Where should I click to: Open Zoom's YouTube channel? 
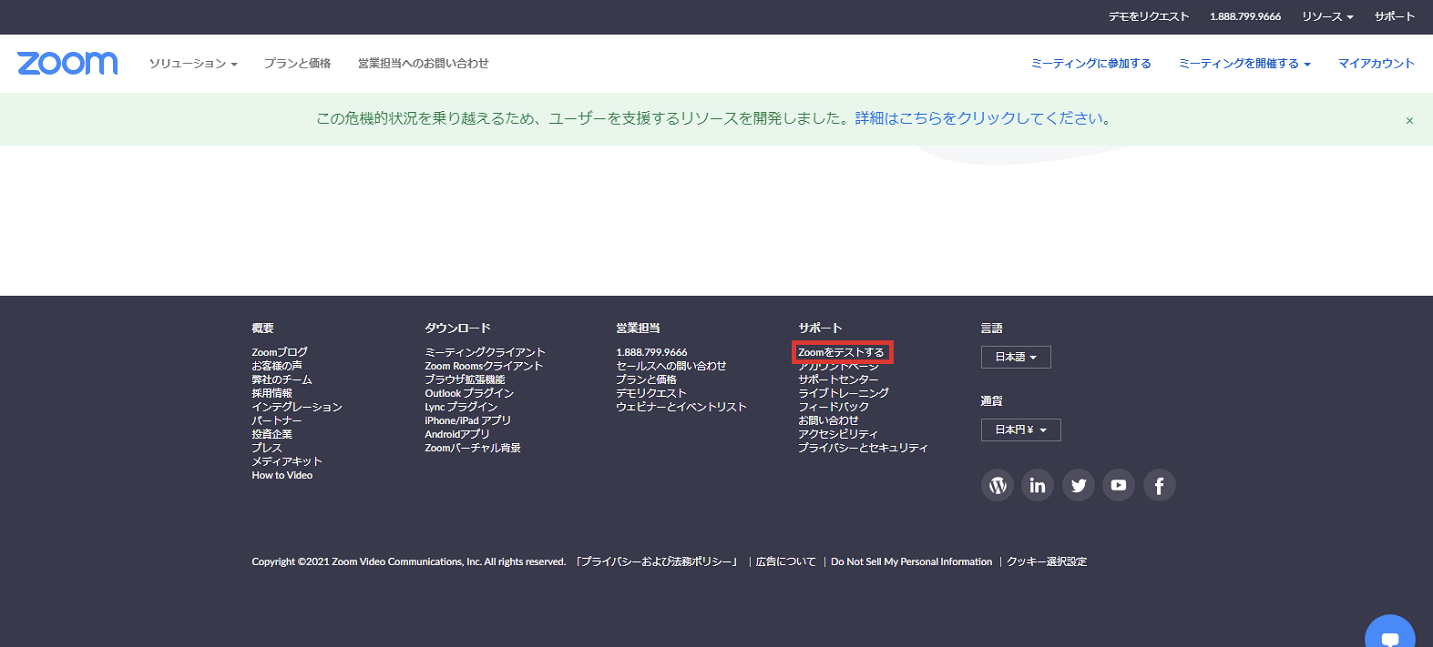point(1118,484)
